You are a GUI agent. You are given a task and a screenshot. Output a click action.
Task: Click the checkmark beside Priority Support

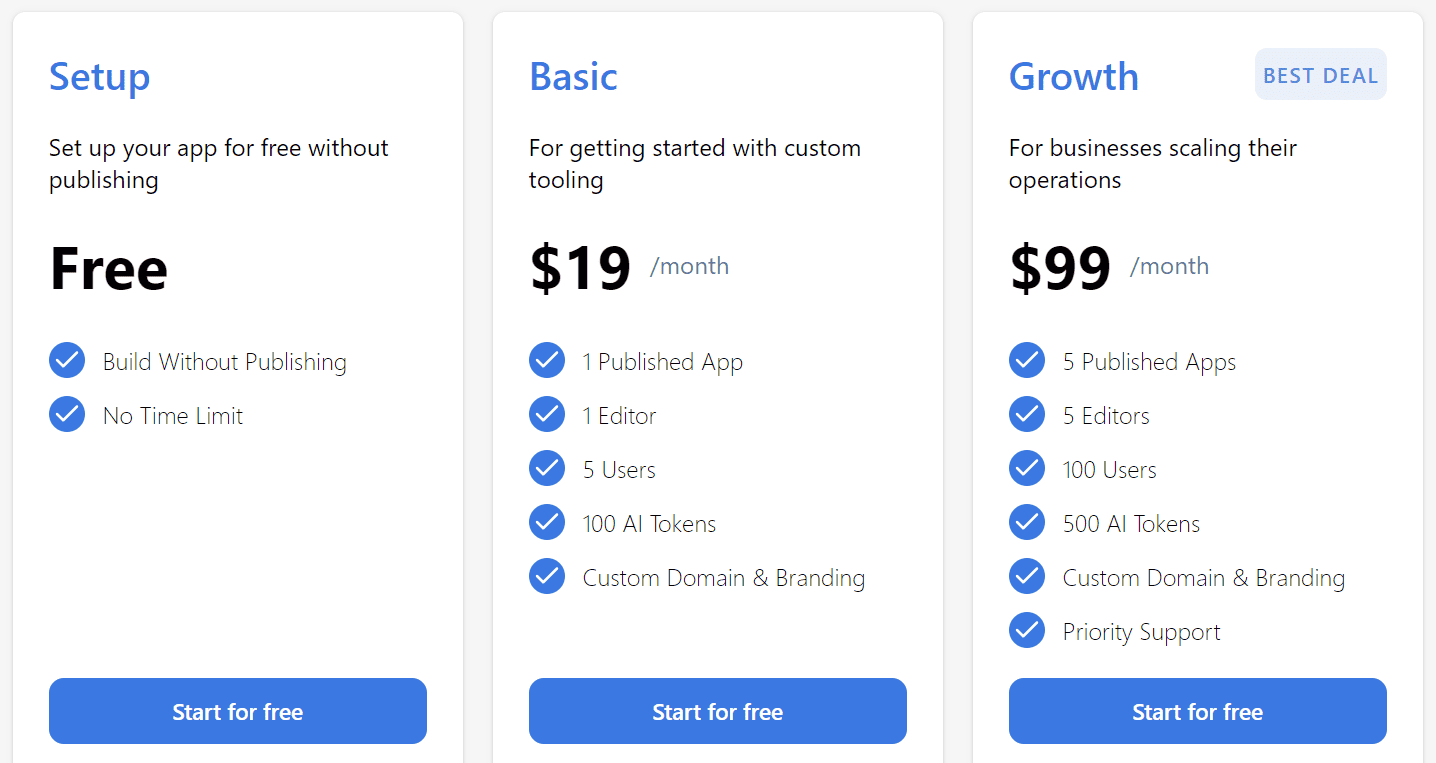click(1027, 630)
